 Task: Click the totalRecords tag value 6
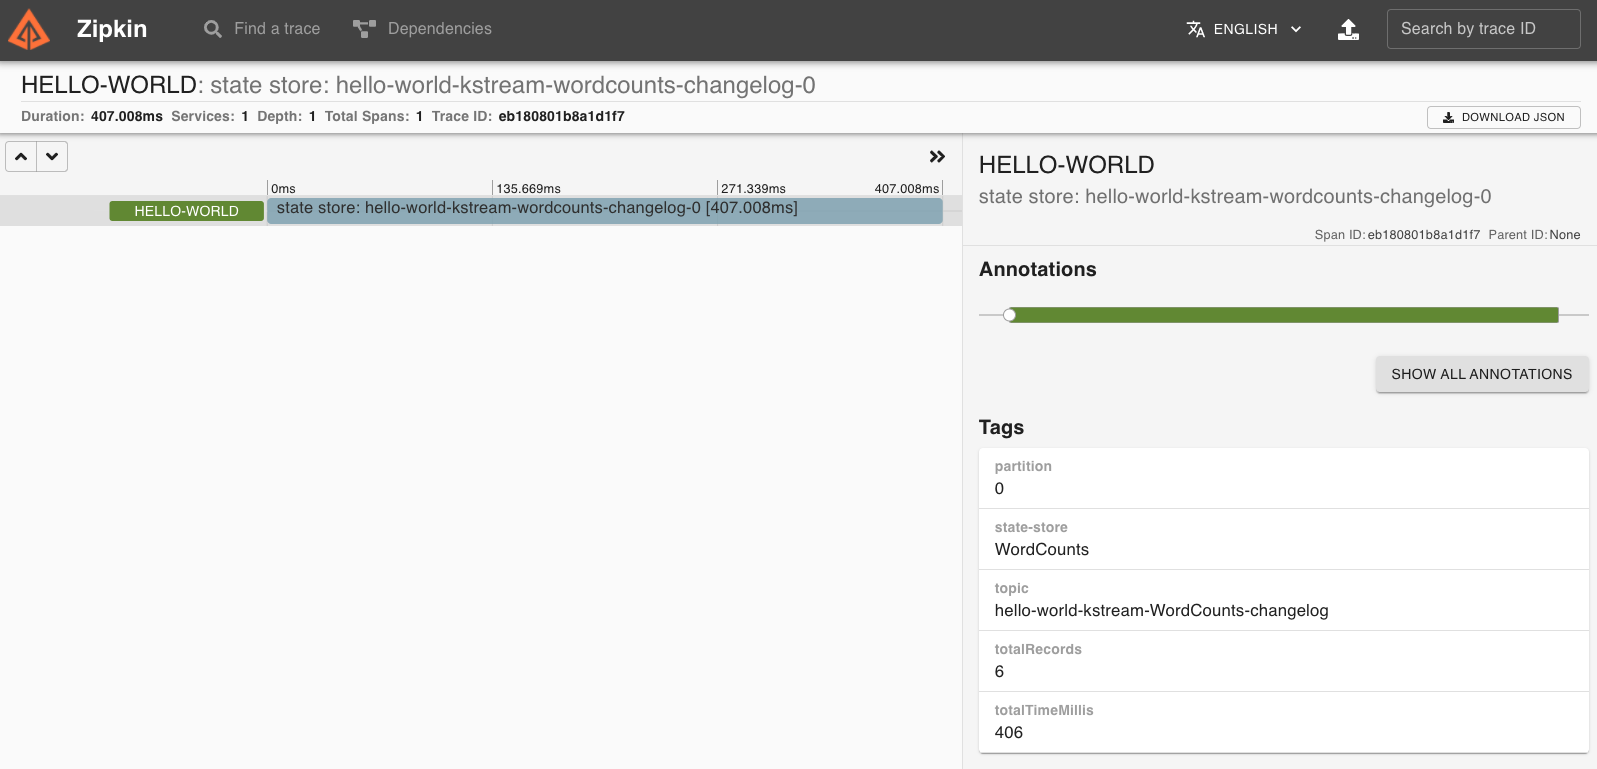[999, 672]
